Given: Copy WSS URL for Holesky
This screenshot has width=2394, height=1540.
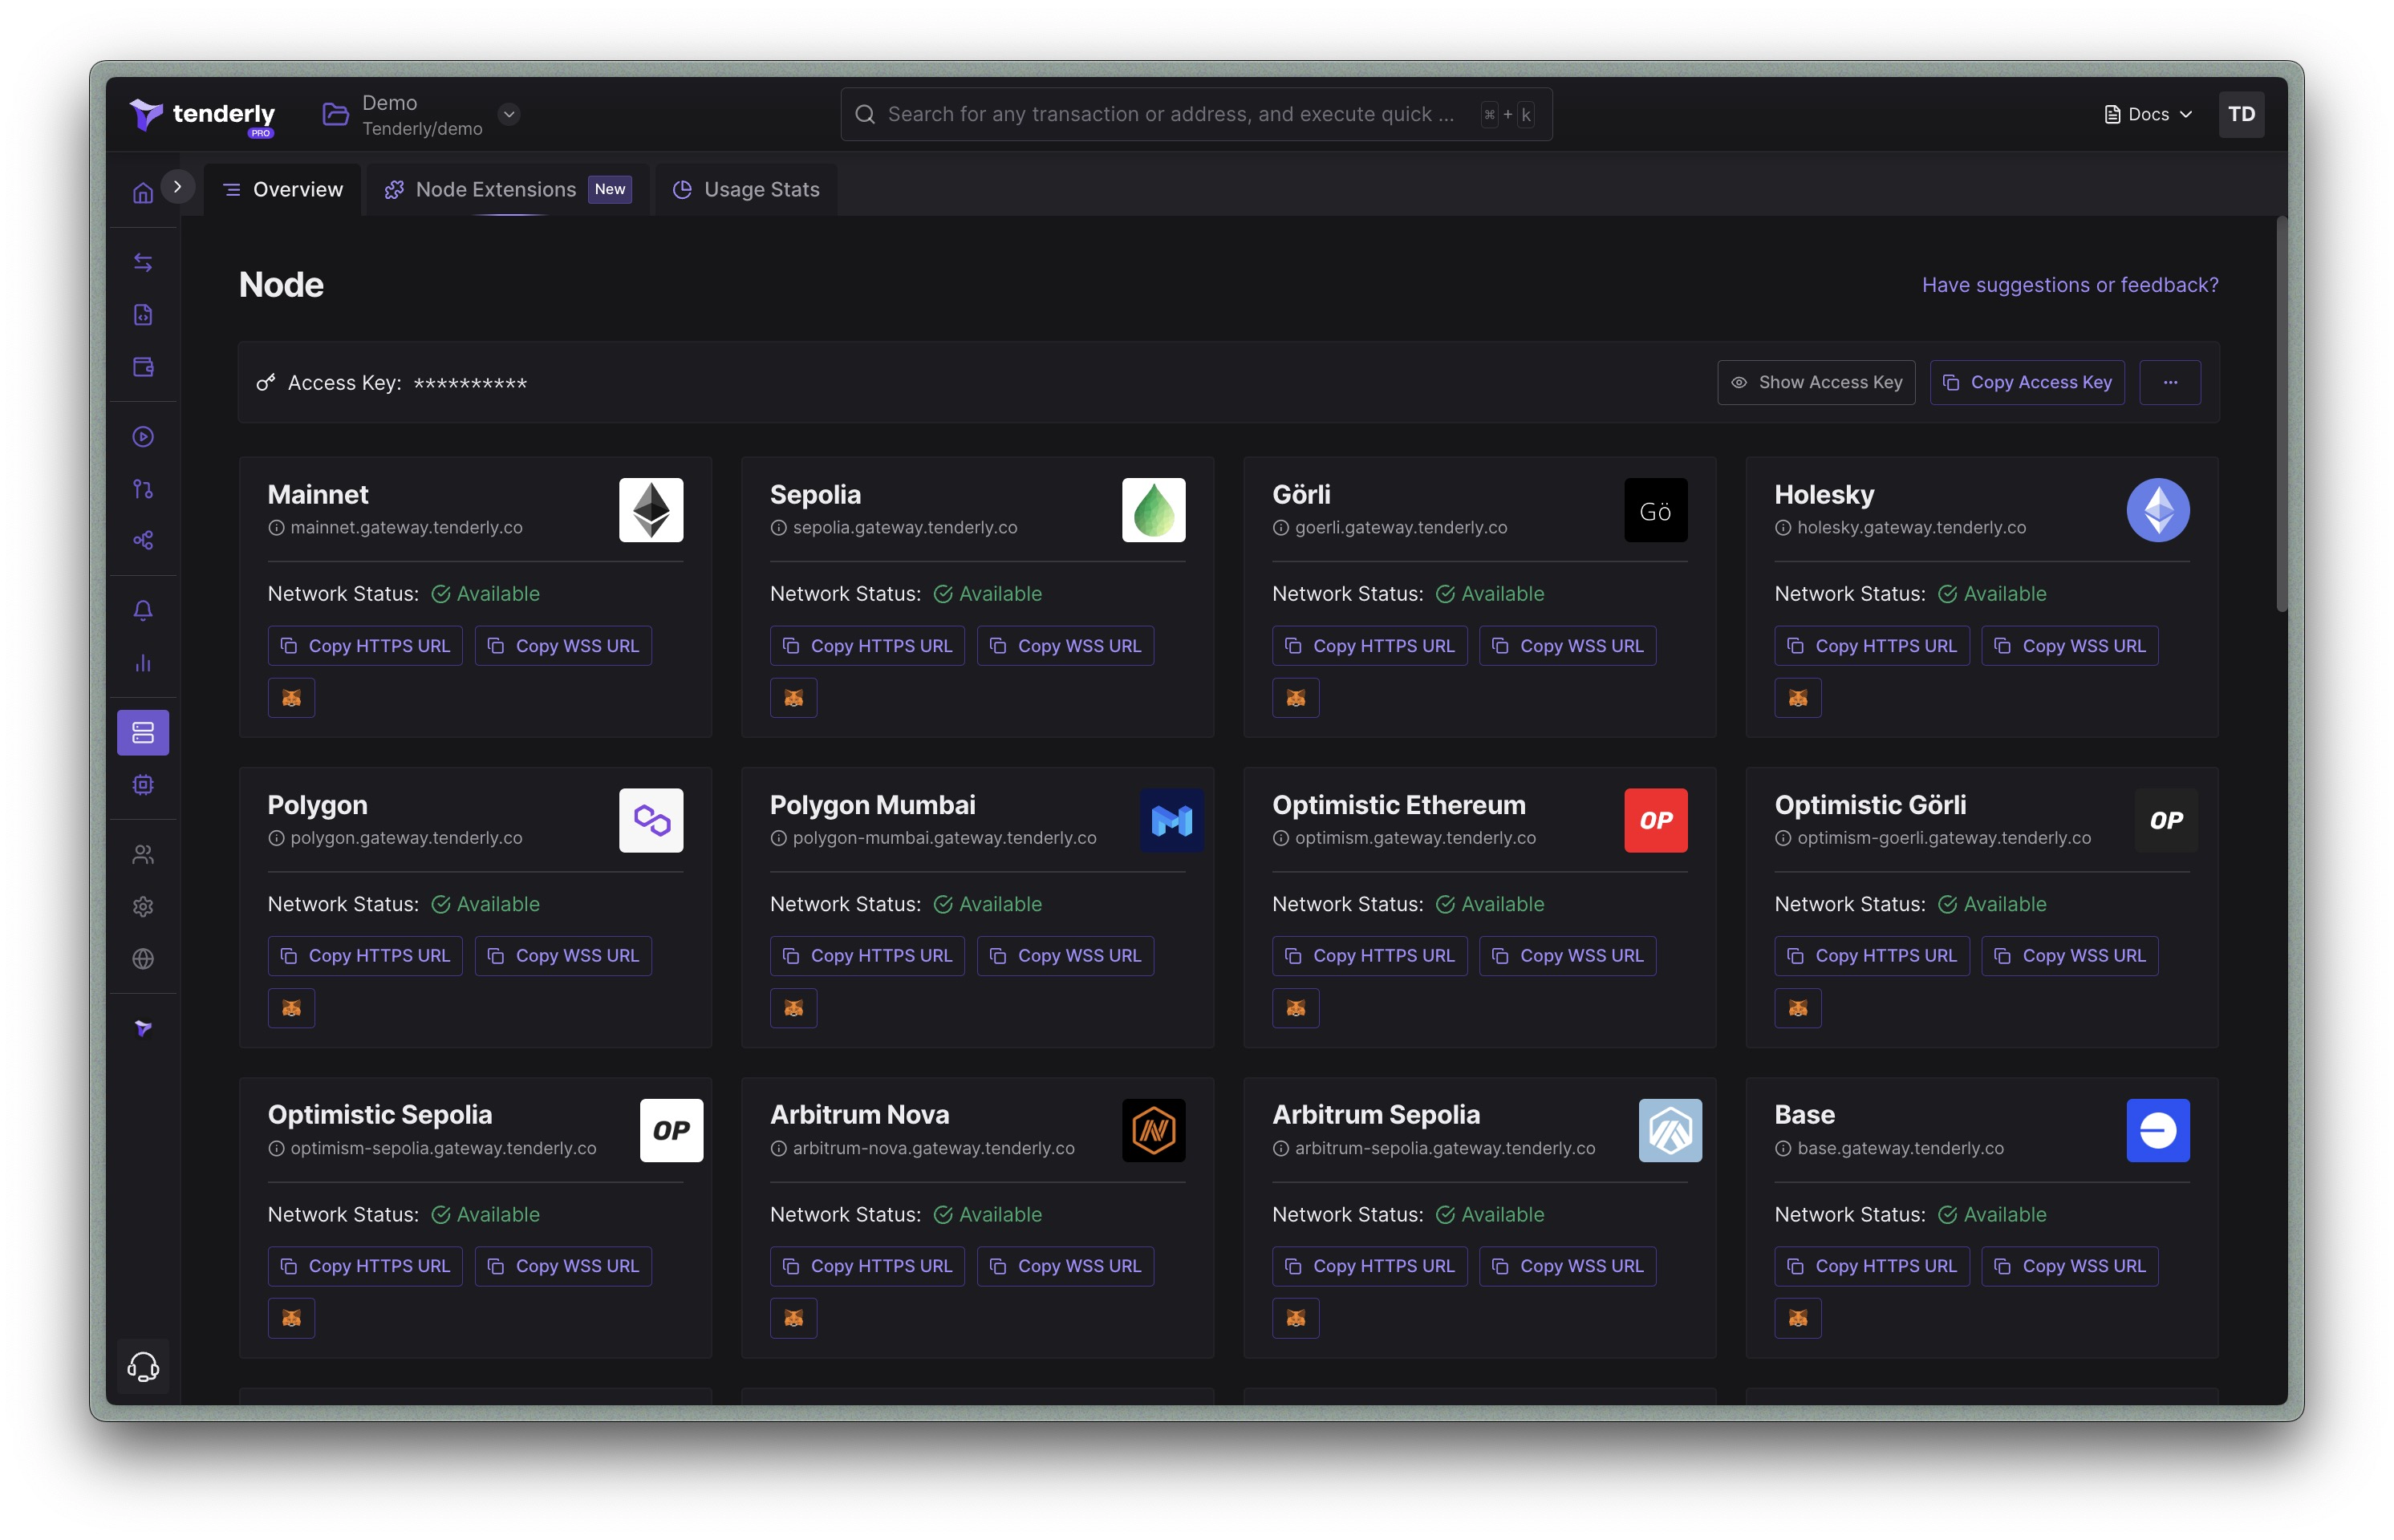Looking at the screenshot, I should coord(2069,646).
